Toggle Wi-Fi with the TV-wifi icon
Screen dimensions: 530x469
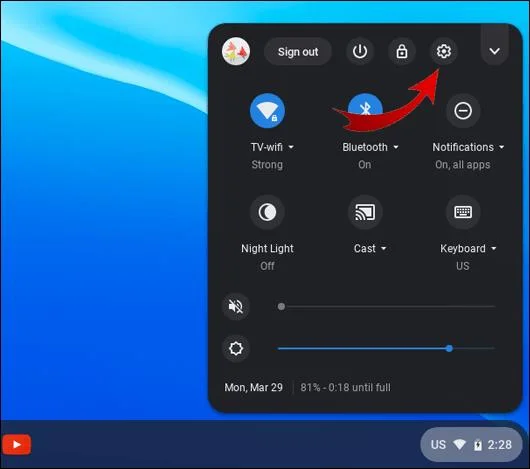tap(267, 110)
